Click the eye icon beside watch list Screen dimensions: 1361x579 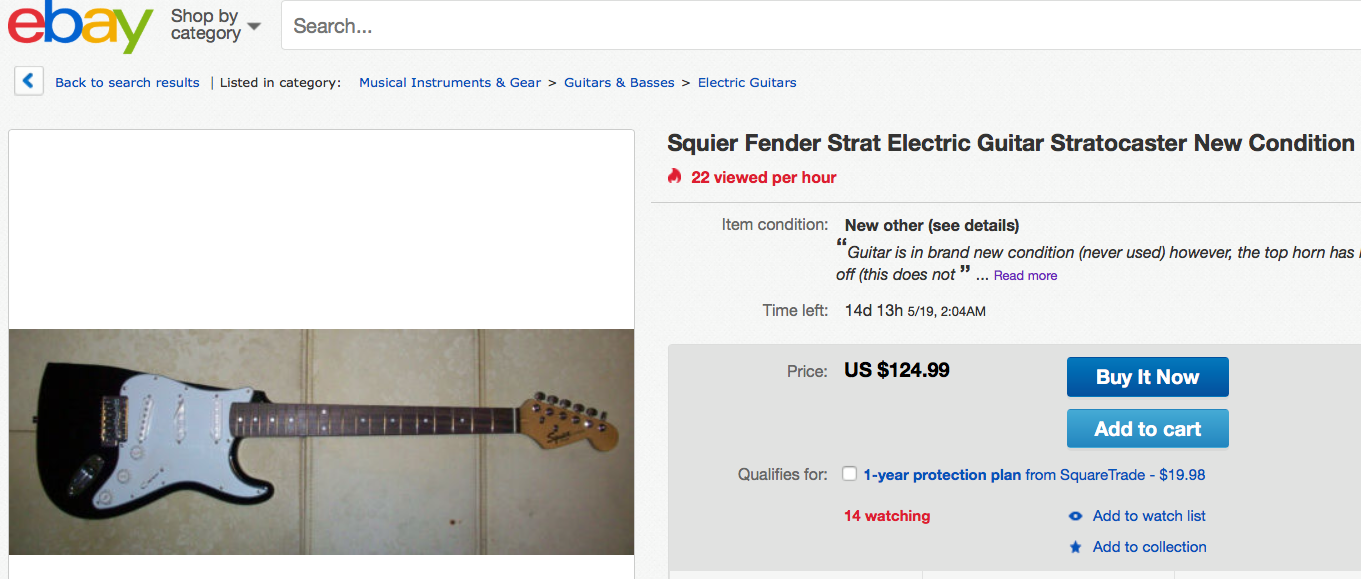click(1075, 516)
